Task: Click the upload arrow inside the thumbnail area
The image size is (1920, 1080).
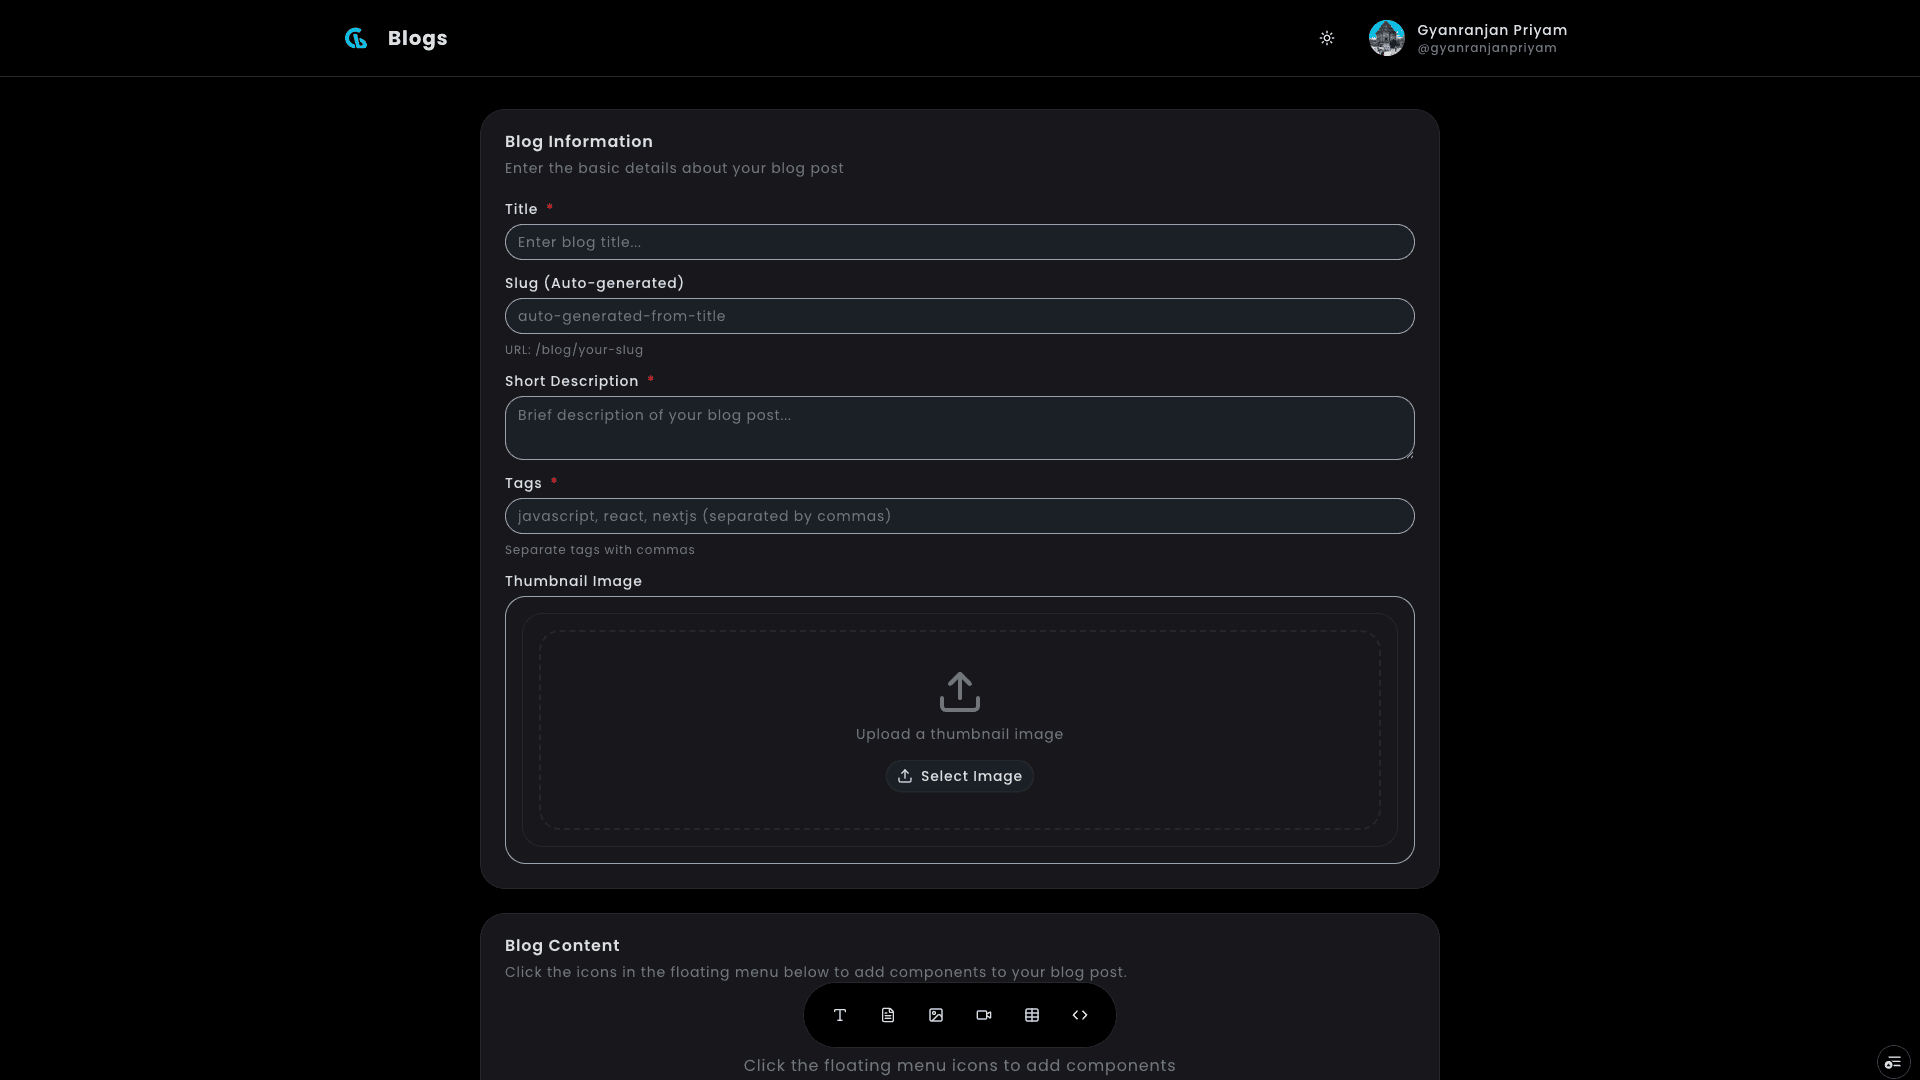Action: 959,691
